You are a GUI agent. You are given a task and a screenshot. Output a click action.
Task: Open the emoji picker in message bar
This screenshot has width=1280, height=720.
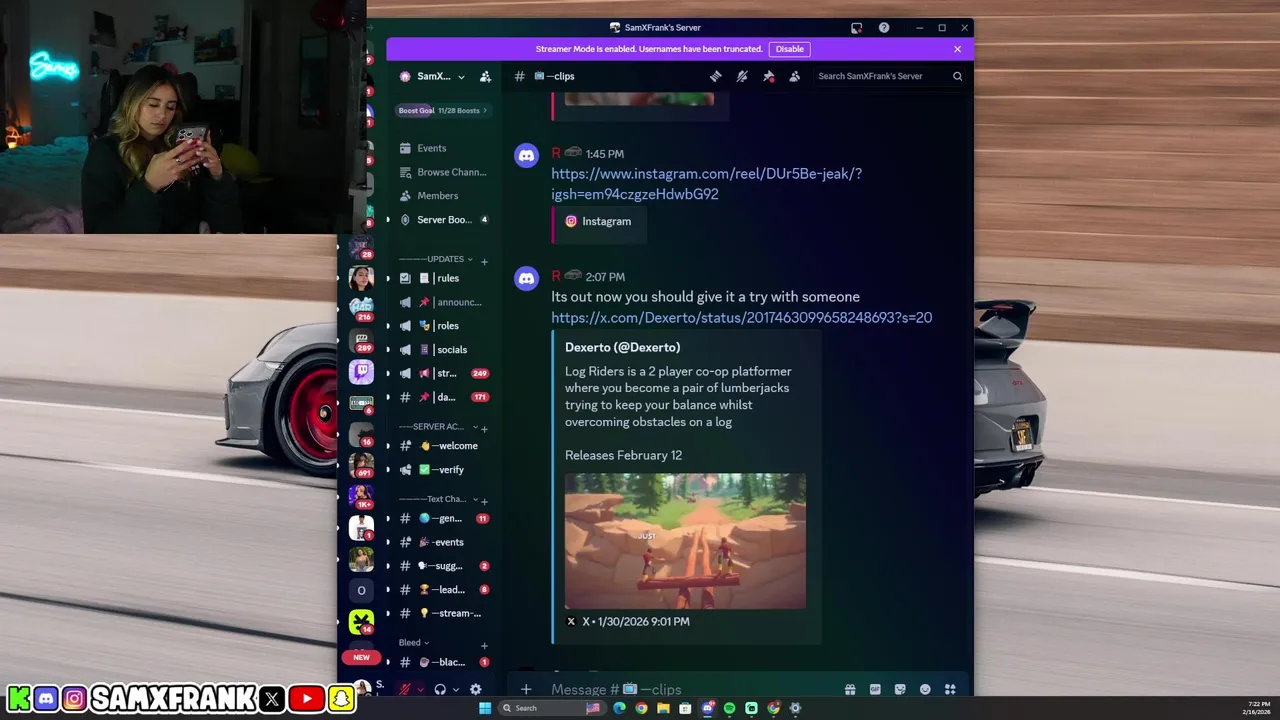point(925,689)
